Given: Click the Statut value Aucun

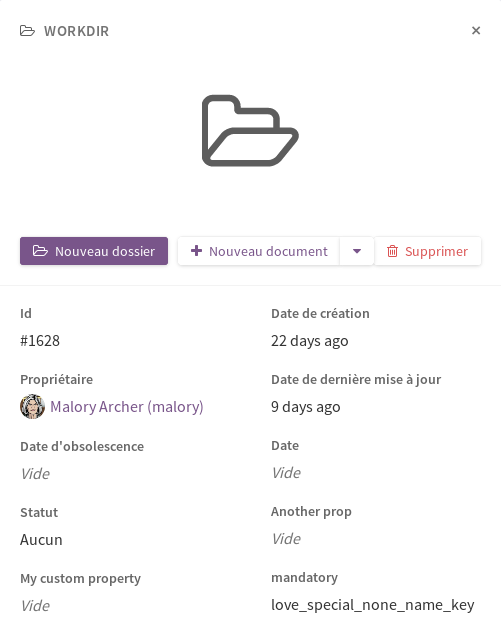Looking at the screenshot, I should click(x=41, y=540).
